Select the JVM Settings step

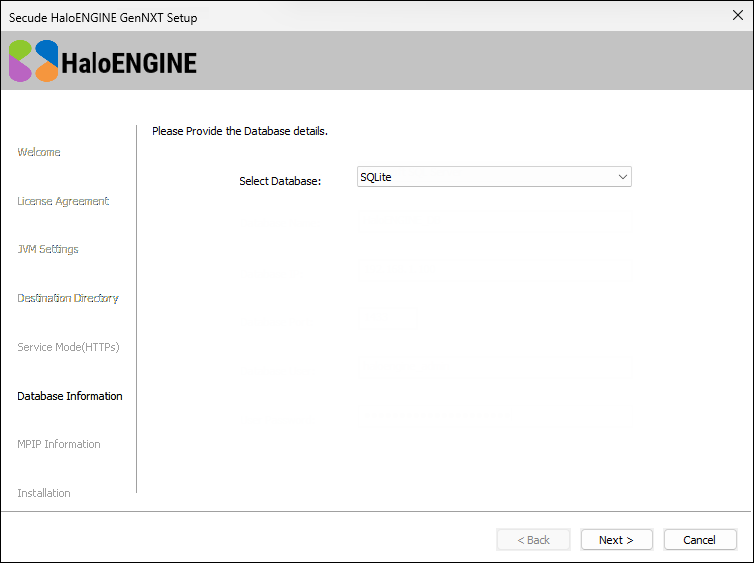[x=48, y=249]
